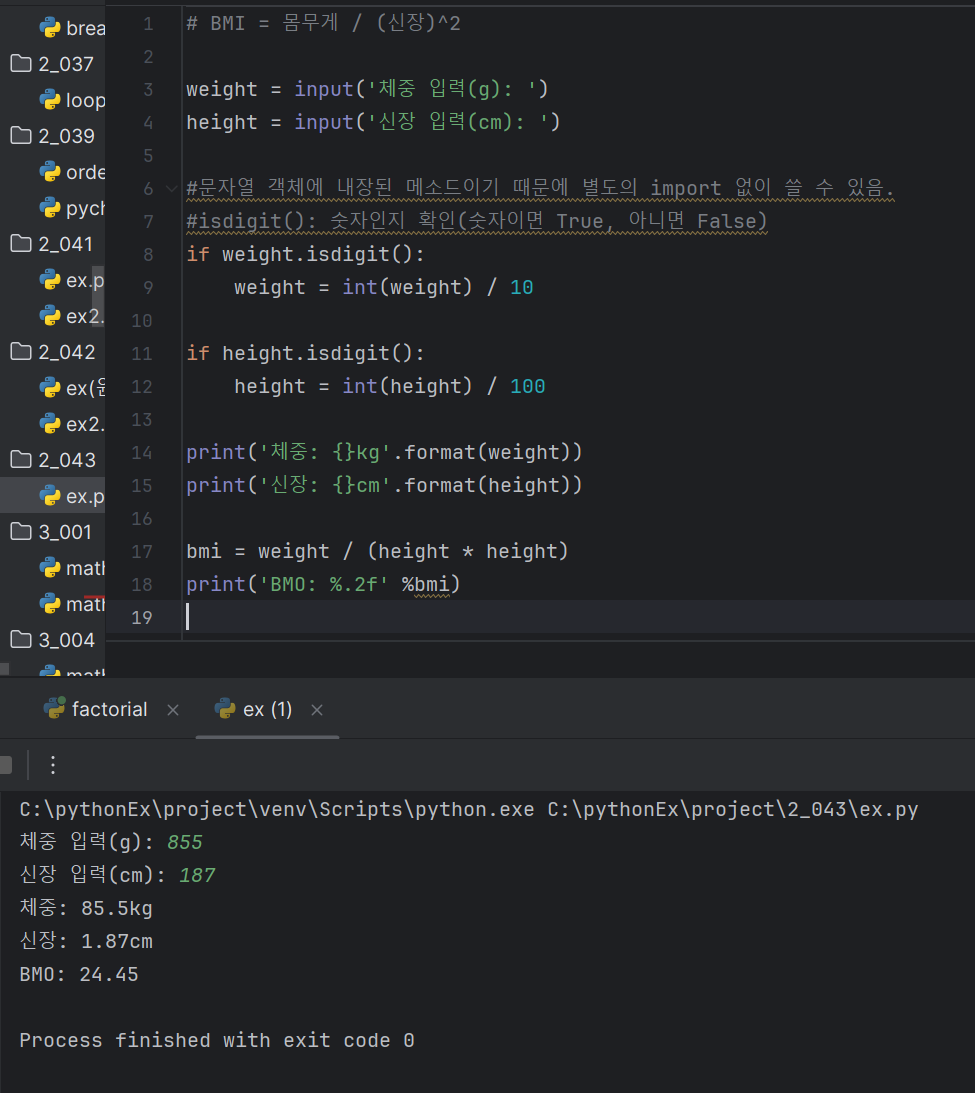
Task: Click line number 19 in the gutter
Action: (x=141, y=618)
